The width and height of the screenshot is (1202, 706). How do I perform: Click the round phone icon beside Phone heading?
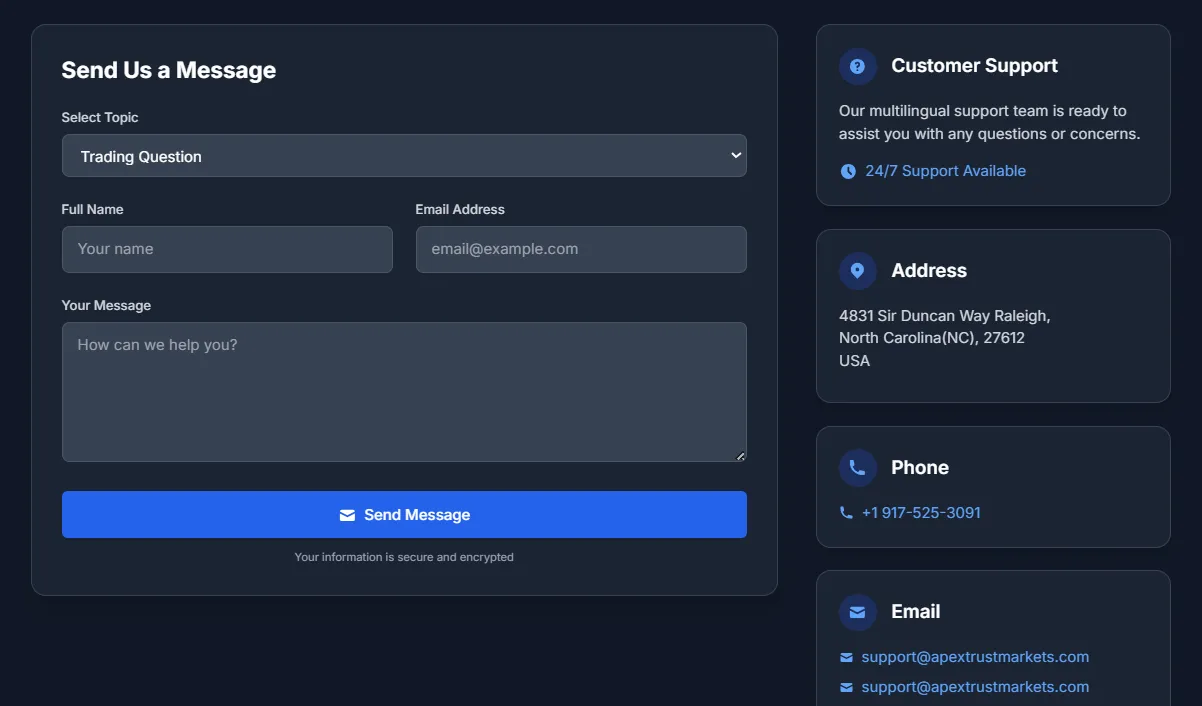click(857, 468)
